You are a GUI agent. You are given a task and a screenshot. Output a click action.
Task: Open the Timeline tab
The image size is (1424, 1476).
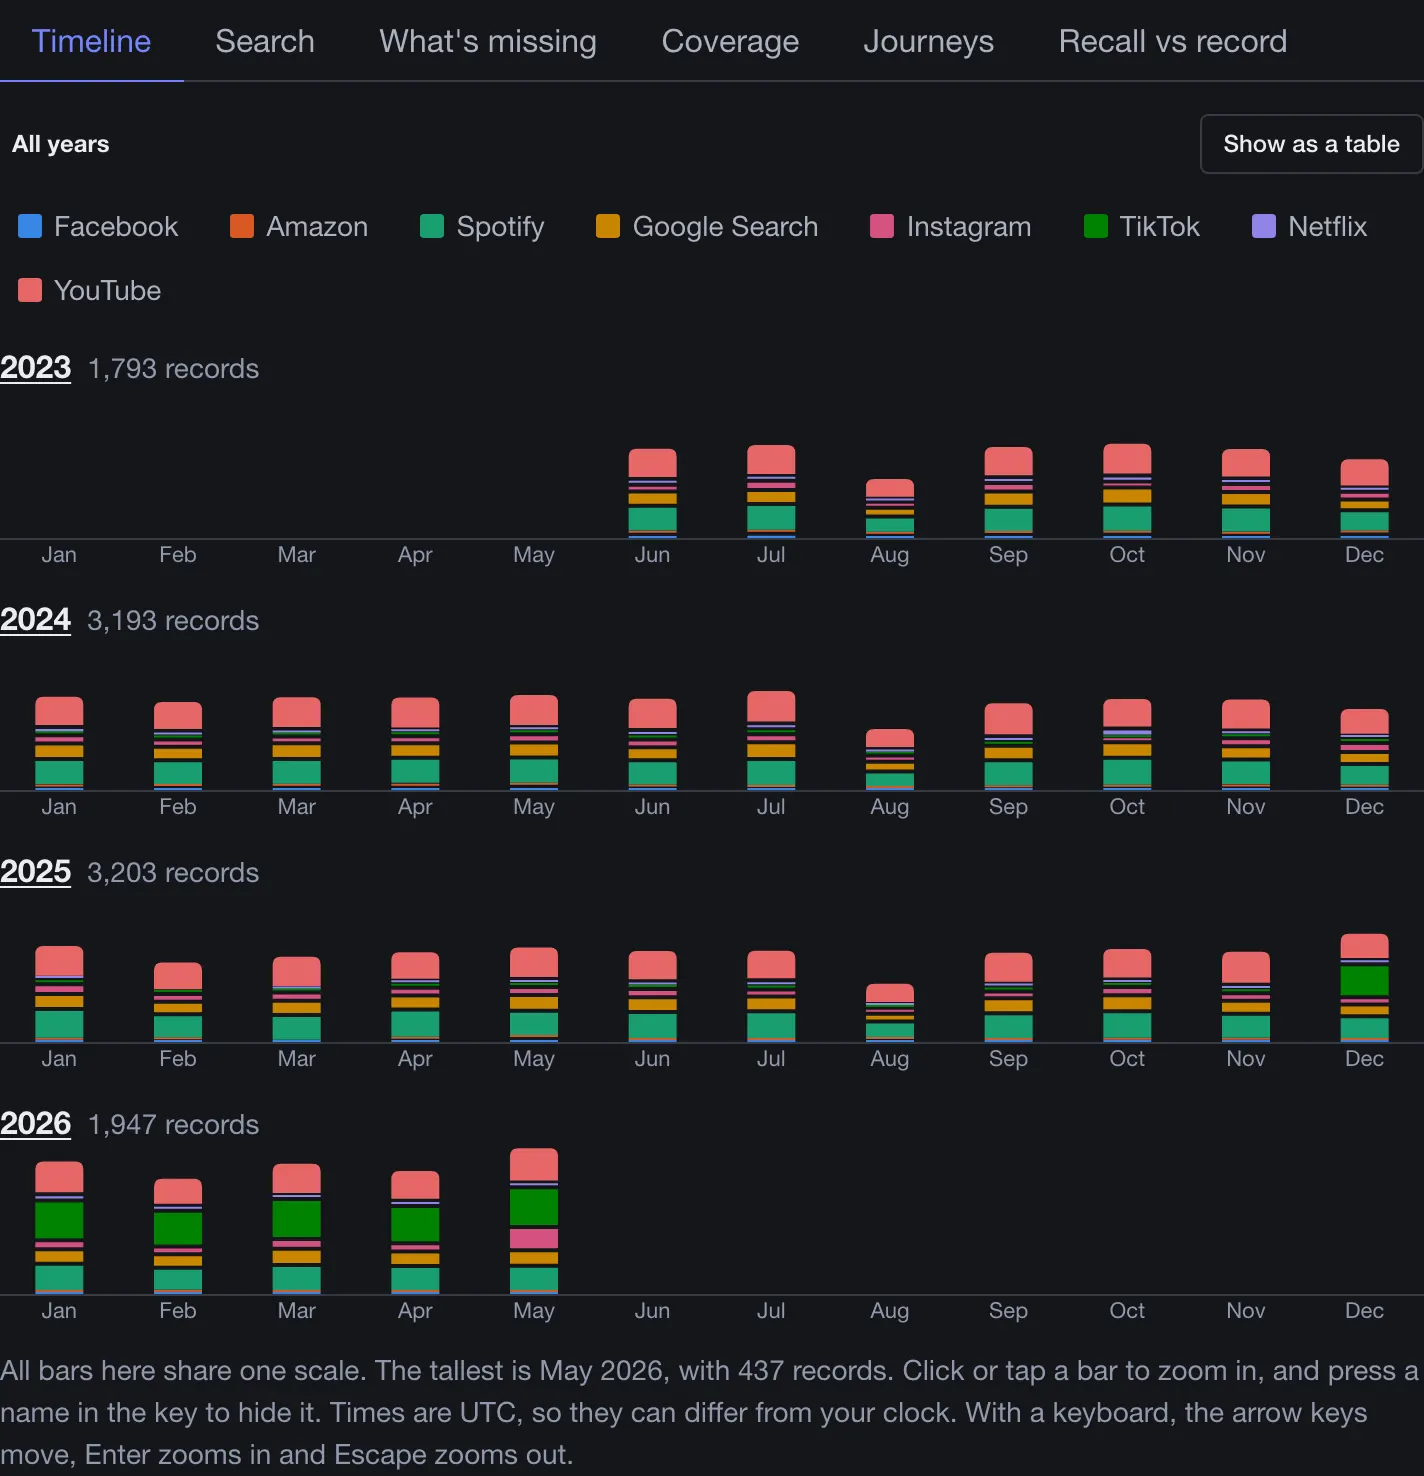click(91, 41)
